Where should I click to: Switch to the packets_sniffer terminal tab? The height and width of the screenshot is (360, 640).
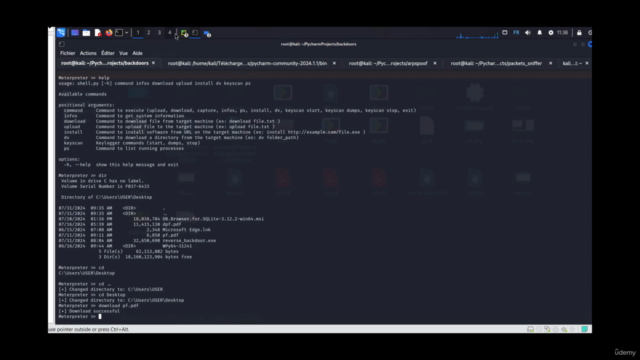coord(496,63)
